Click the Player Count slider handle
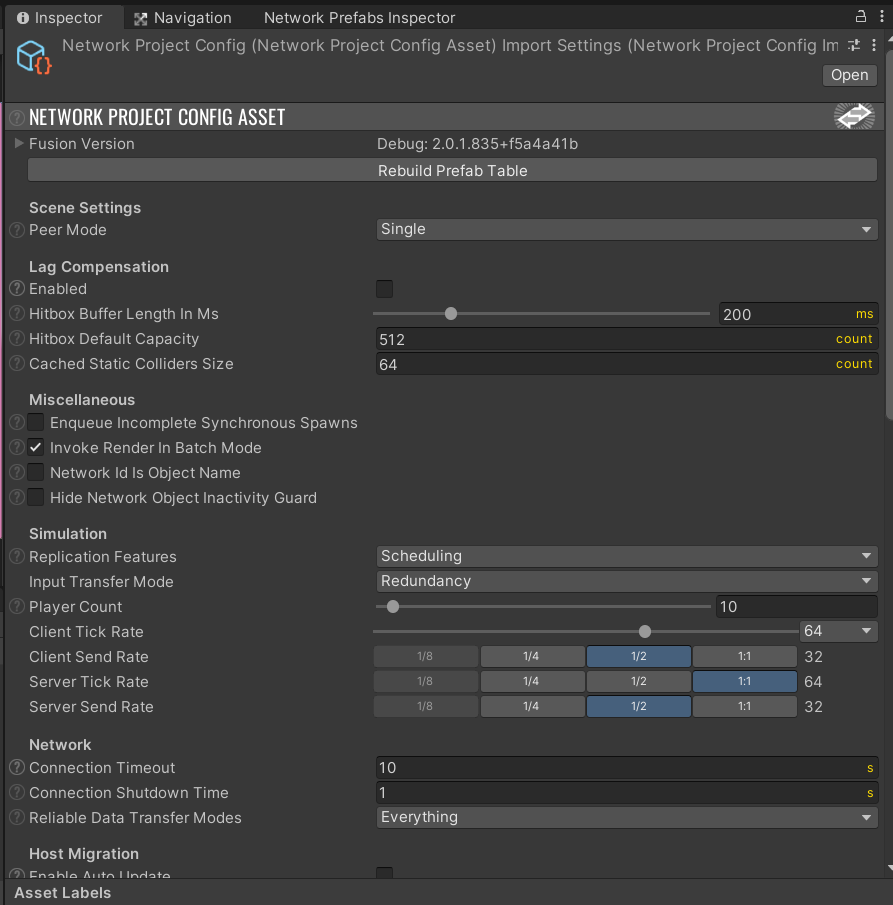The width and height of the screenshot is (893, 905). (393, 607)
